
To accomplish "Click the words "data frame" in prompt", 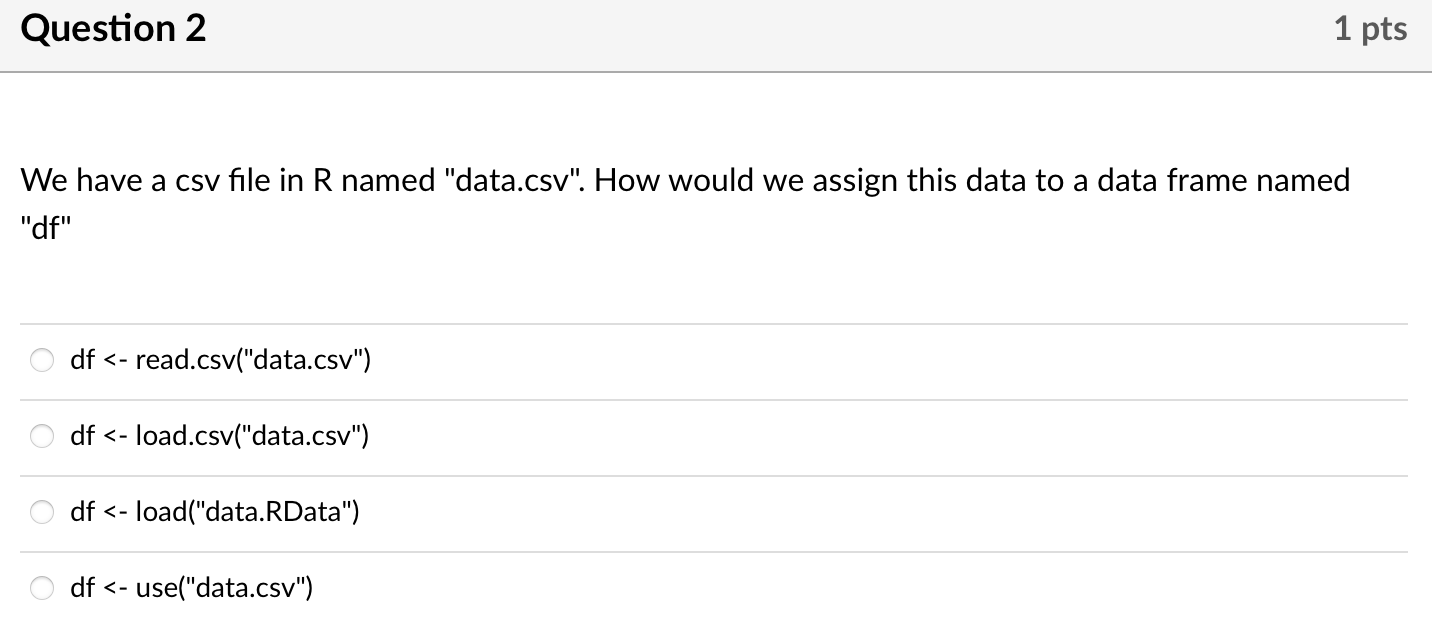I will [1172, 181].
